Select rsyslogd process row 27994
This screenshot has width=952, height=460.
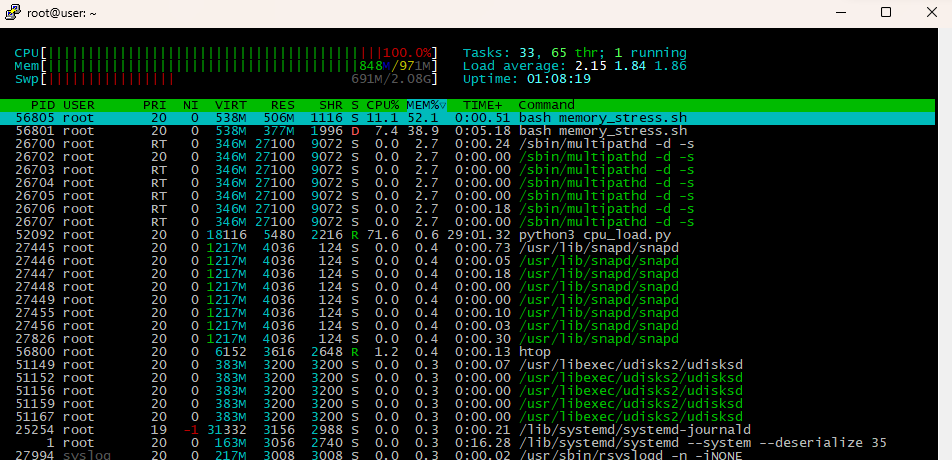[x=468, y=455]
